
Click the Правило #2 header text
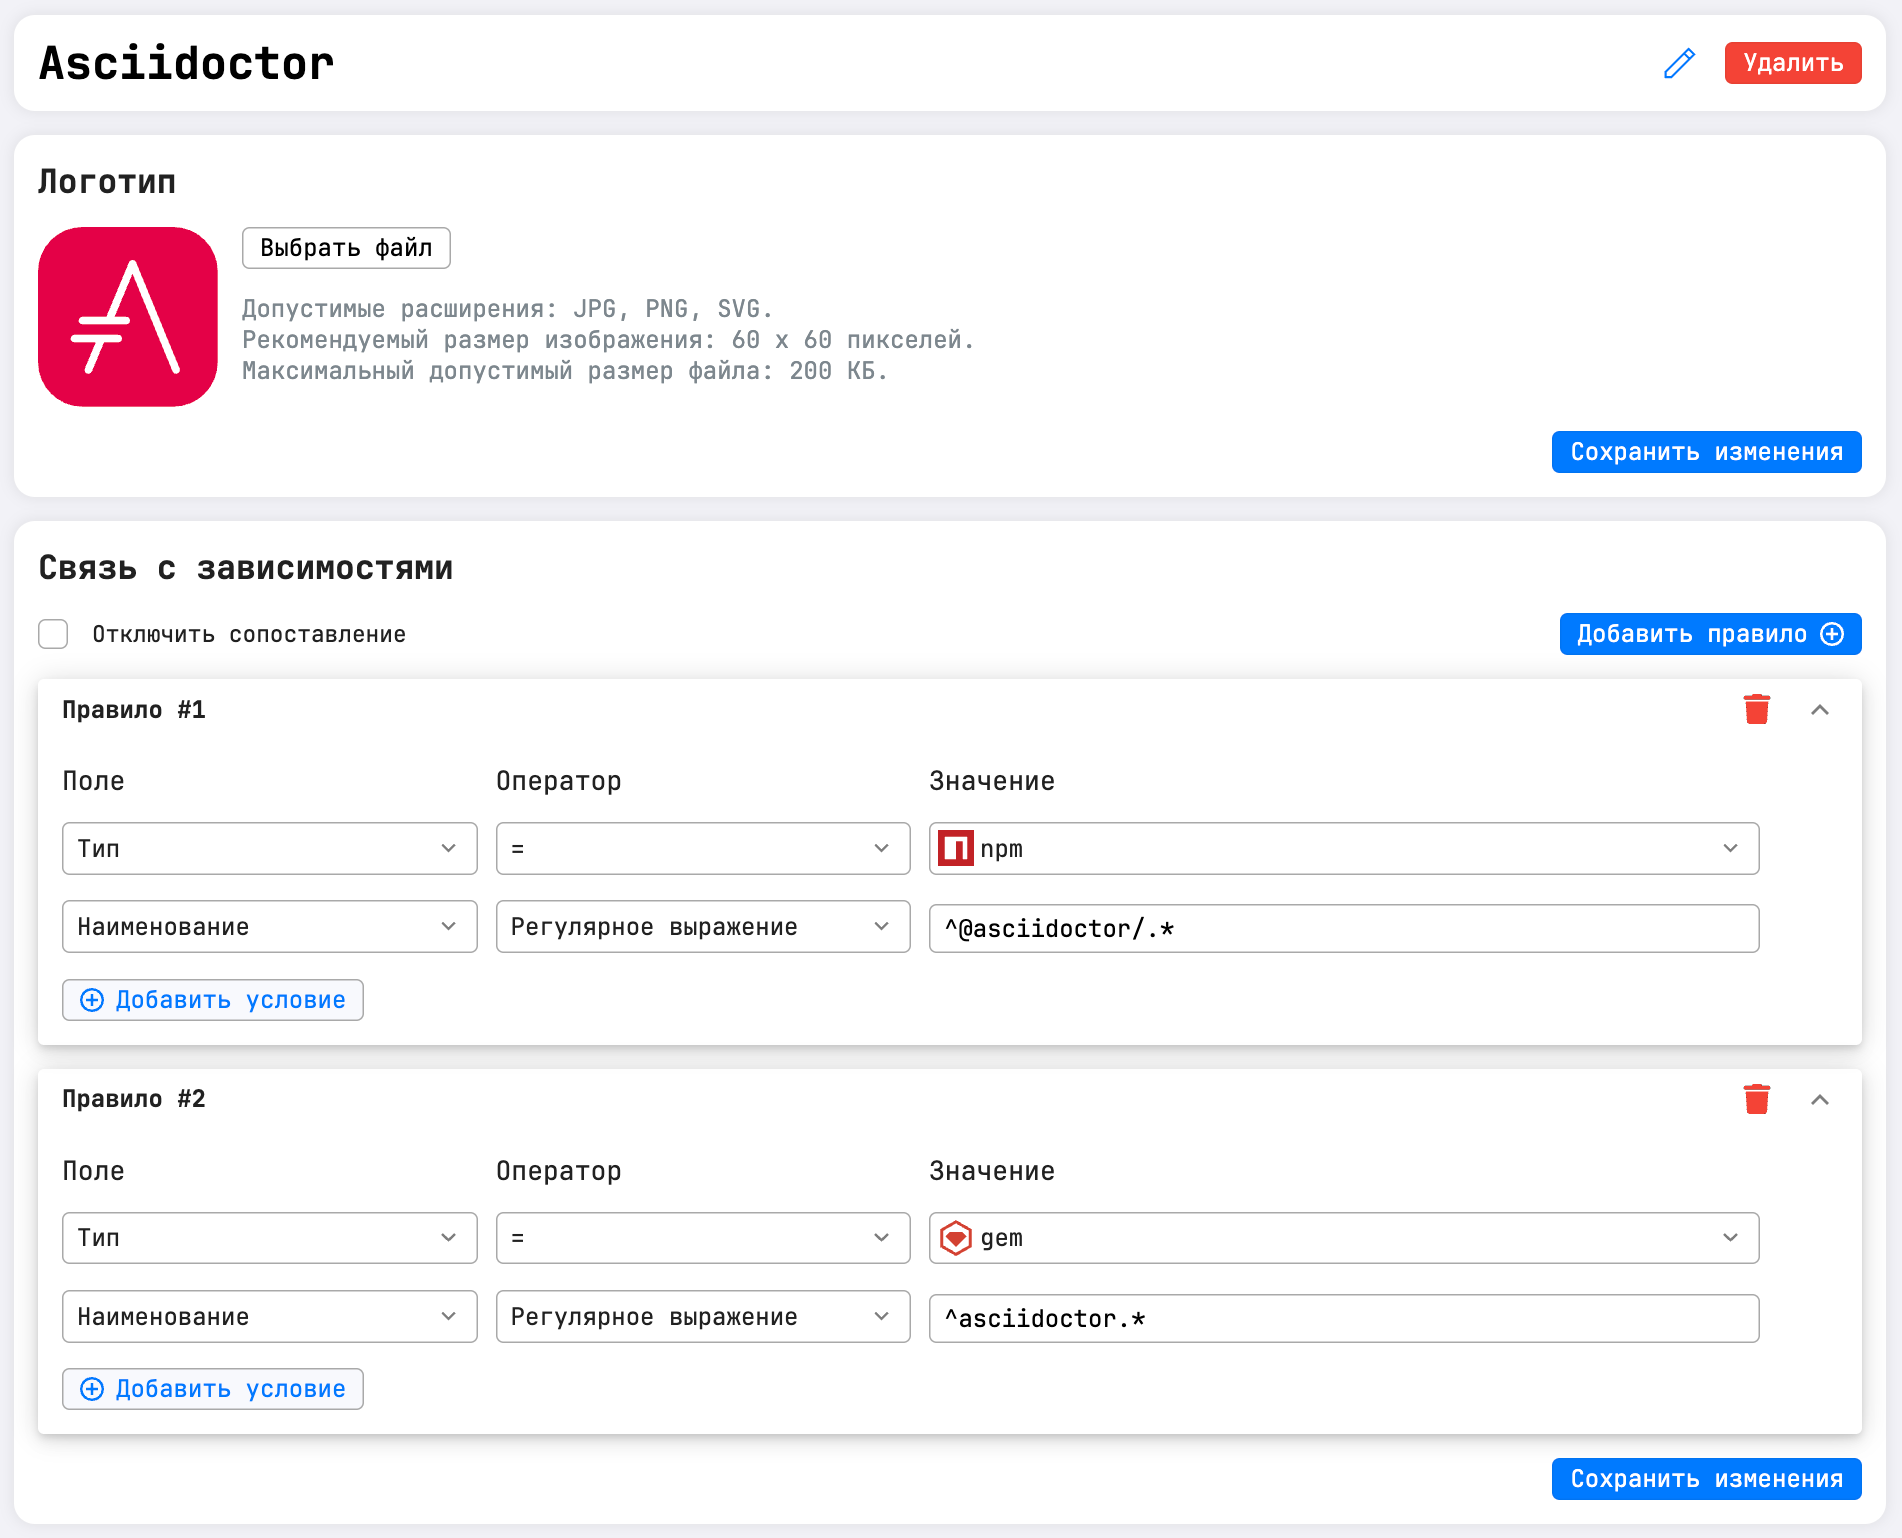134,1099
